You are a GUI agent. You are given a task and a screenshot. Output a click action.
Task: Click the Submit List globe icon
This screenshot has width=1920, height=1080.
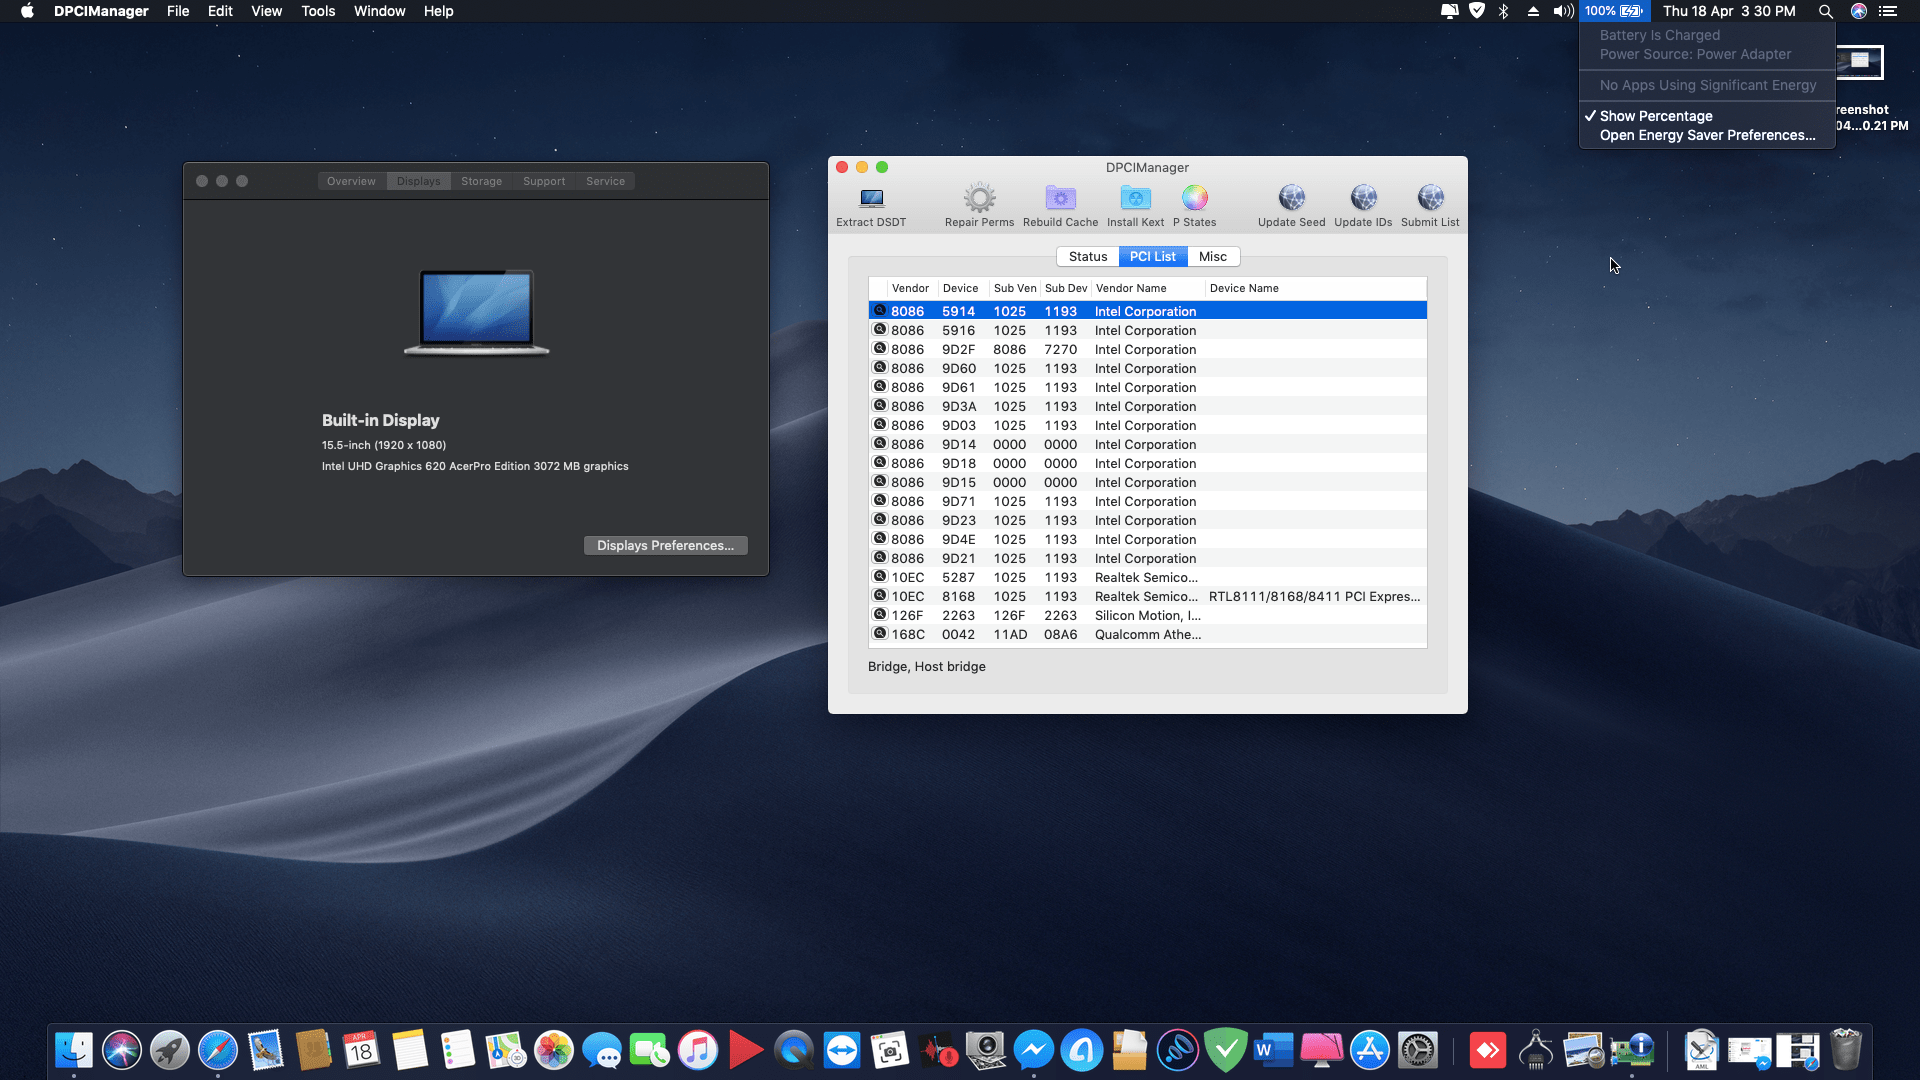pos(1430,199)
